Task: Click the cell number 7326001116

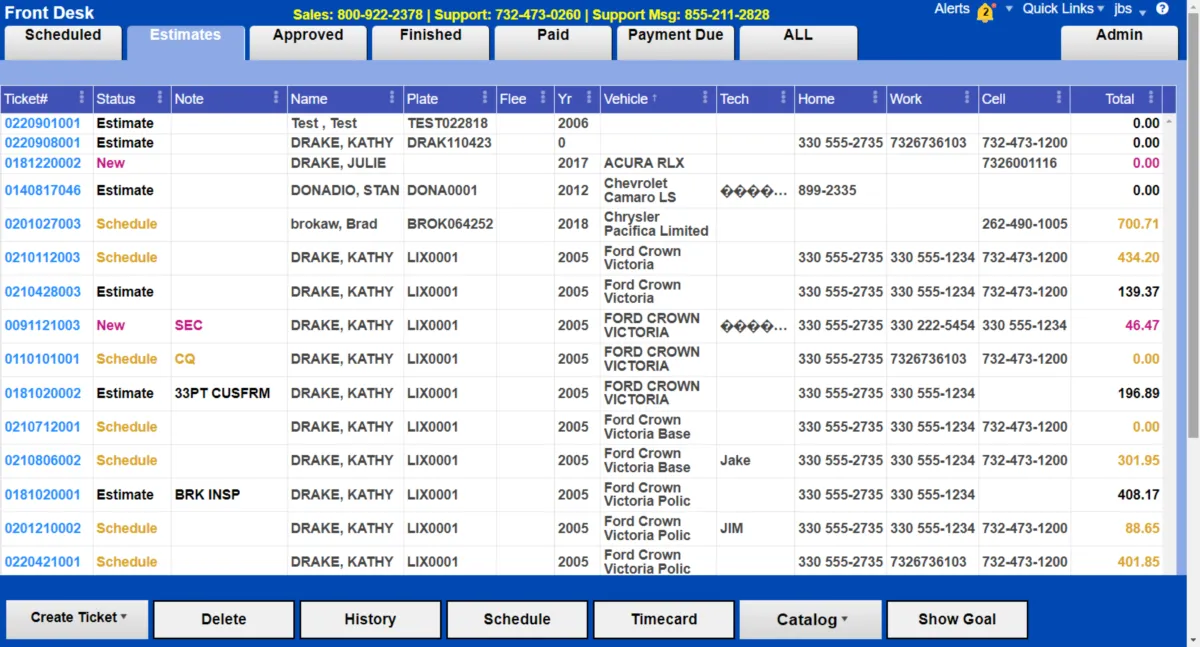Action: coord(1019,163)
